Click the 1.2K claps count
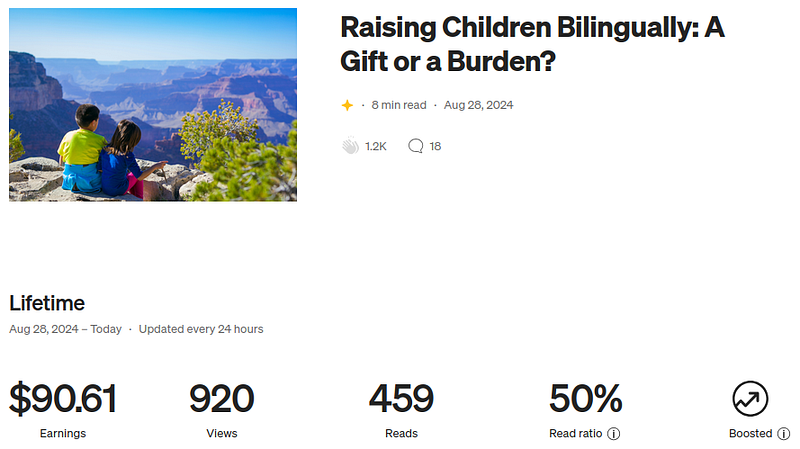 [376, 146]
